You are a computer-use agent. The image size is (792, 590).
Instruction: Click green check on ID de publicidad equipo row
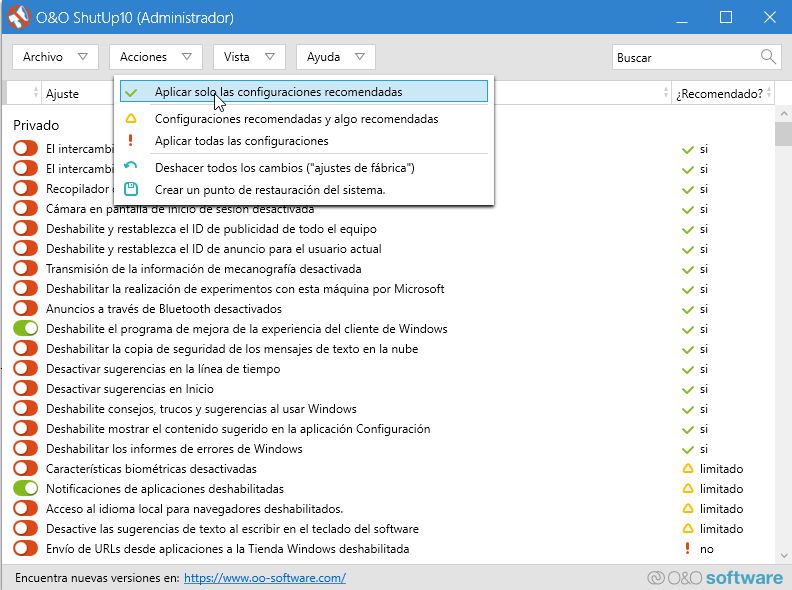pyautogui.click(x=687, y=230)
